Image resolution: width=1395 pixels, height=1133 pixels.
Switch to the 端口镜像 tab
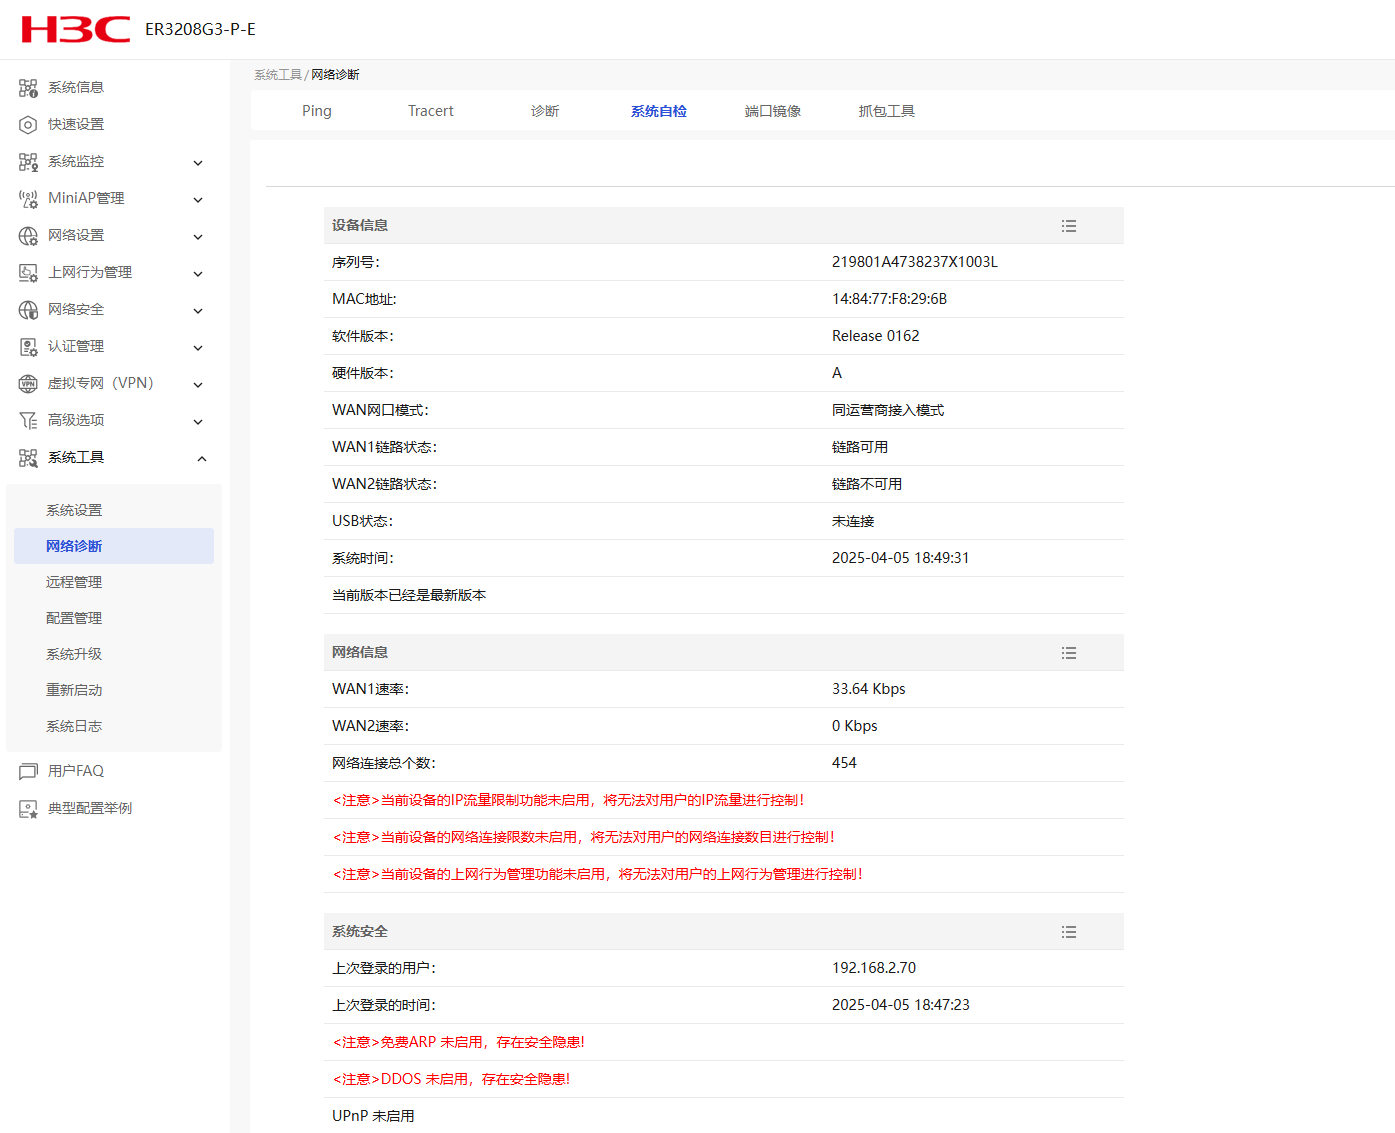(x=773, y=111)
